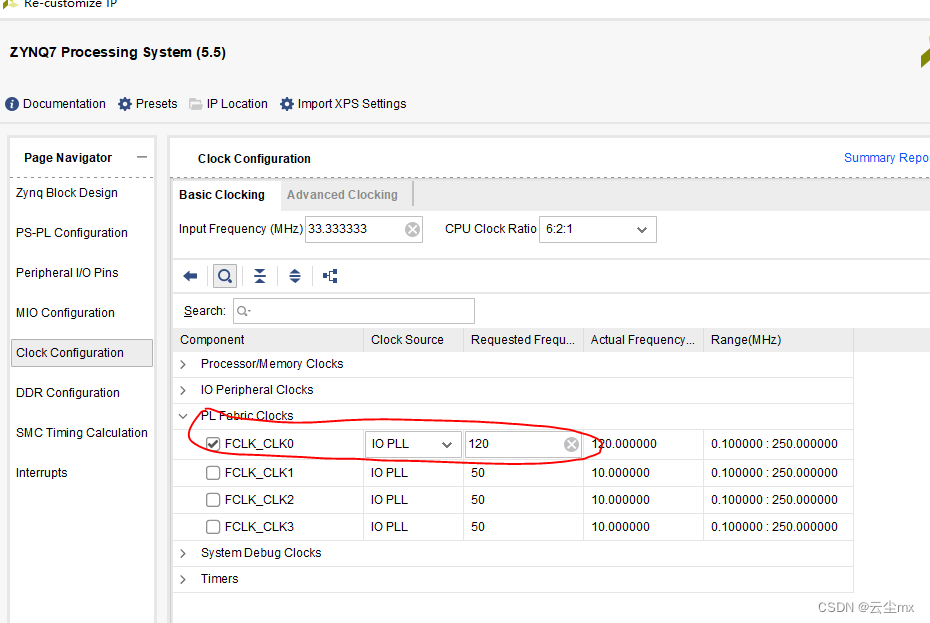
Task: Click the tree hierarchy toolbar icon
Action: [x=330, y=276]
